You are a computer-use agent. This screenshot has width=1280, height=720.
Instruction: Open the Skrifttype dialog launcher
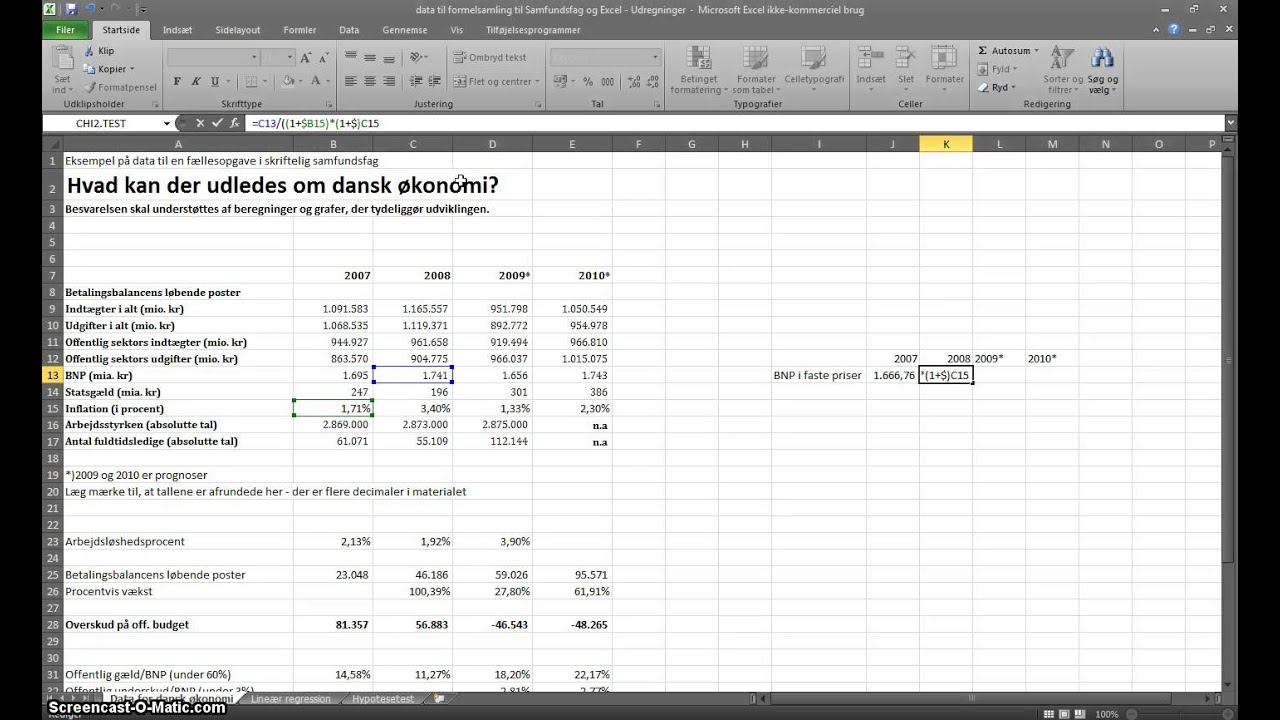point(329,104)
